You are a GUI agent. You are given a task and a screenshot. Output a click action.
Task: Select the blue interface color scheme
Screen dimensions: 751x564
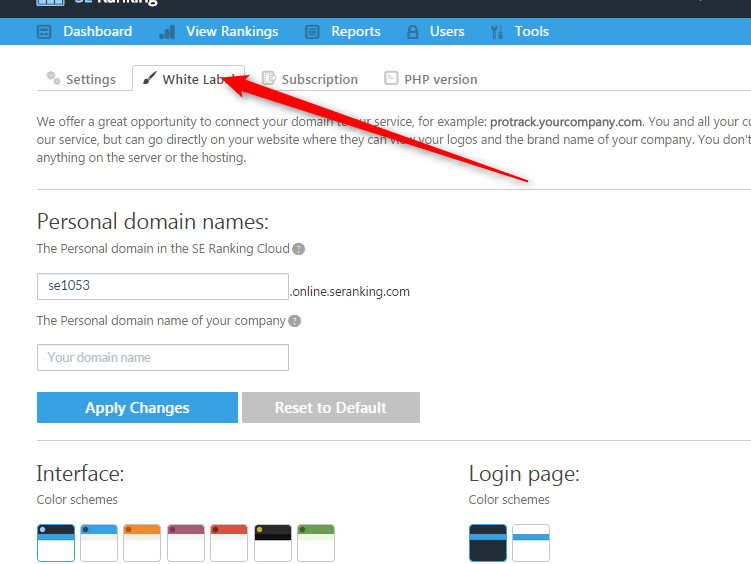99,543
